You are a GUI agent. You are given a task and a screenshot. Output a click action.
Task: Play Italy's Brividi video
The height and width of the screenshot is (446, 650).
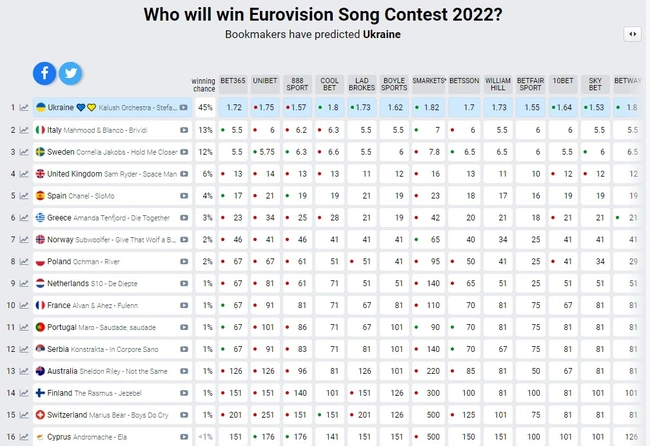184,130
